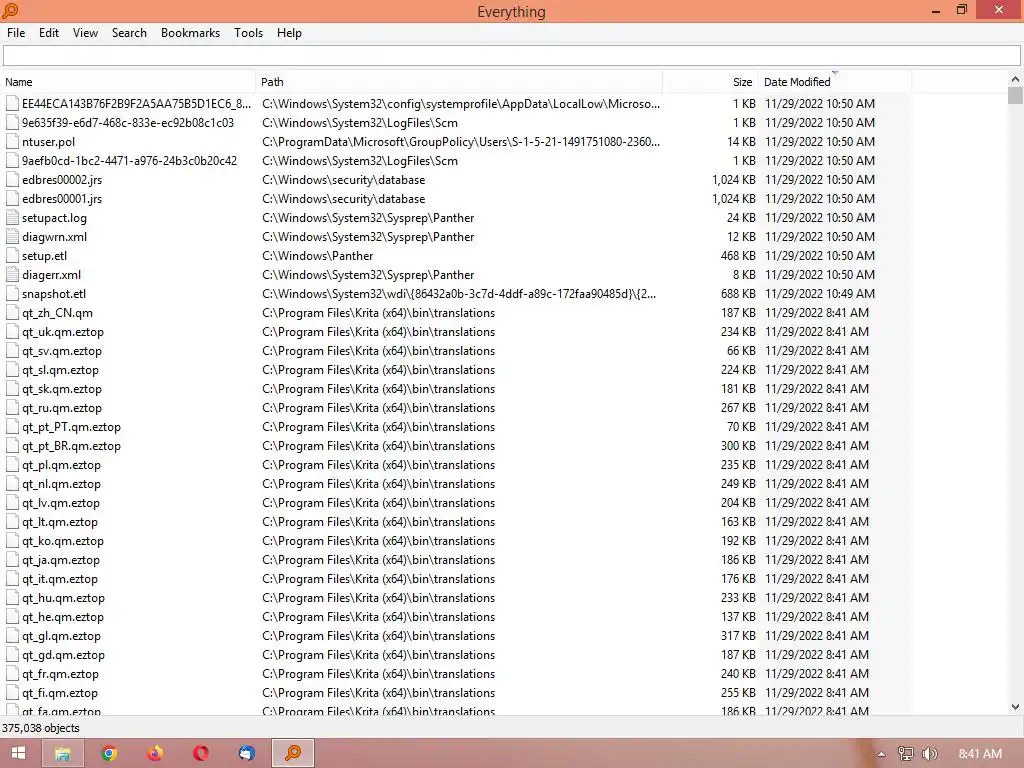The width and height of the screenshot is (1024, 768).
Task: Select the file icon of qt_pt_BR.qm.eztop
Action: [x=12, y=445]
